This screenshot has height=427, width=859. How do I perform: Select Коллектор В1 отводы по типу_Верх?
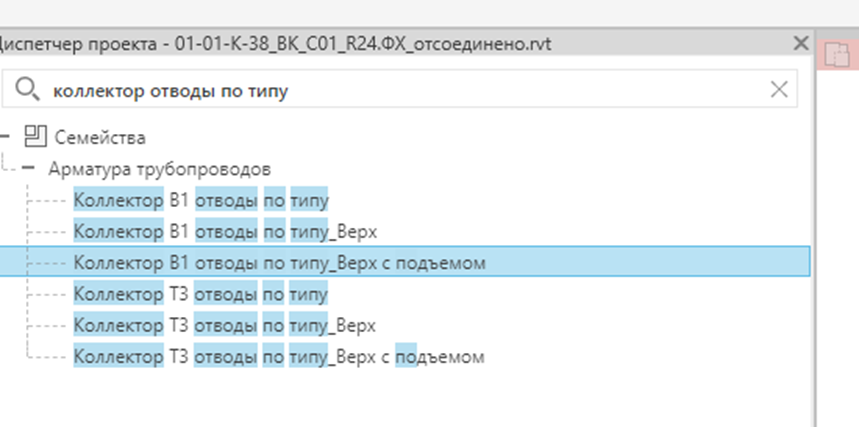point(225,232)
